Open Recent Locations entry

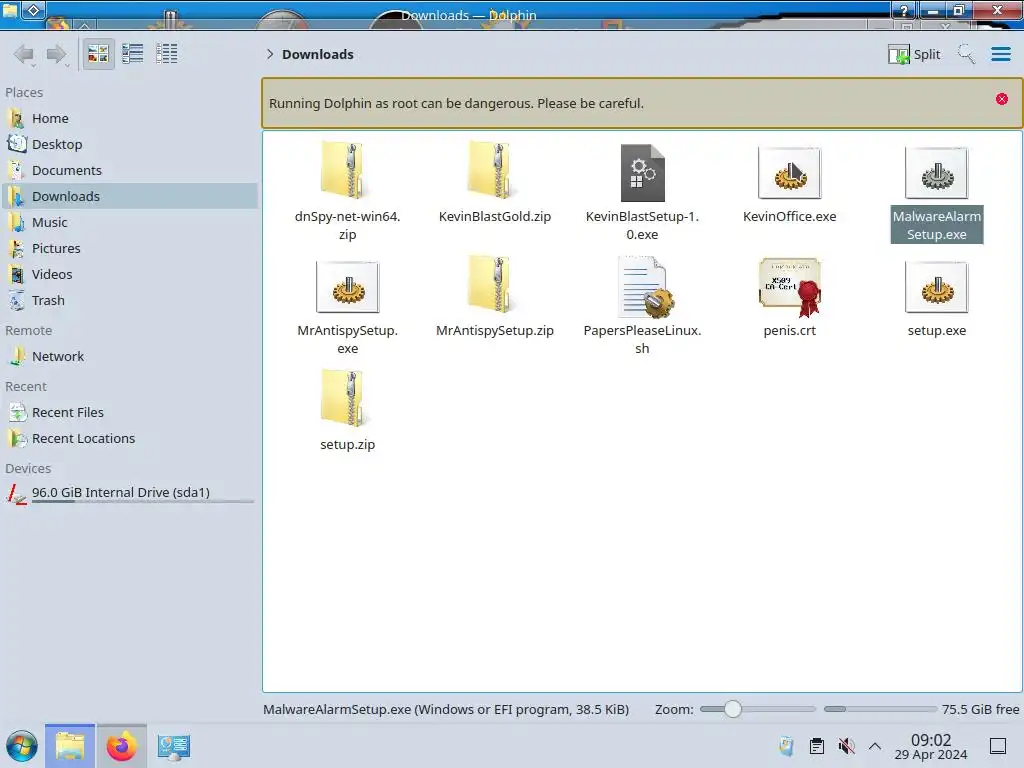(129, 439)
